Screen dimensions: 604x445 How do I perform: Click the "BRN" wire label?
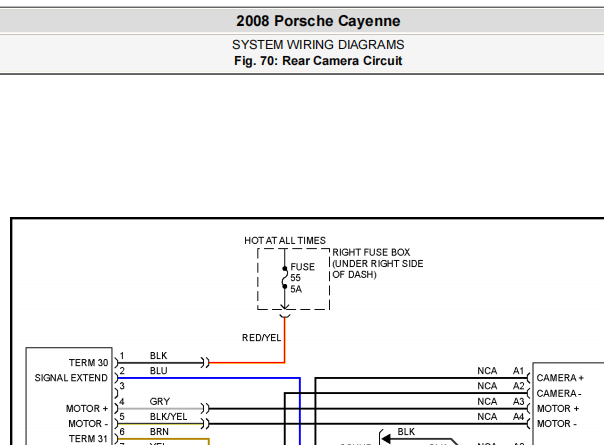click(x=159, y=432)
